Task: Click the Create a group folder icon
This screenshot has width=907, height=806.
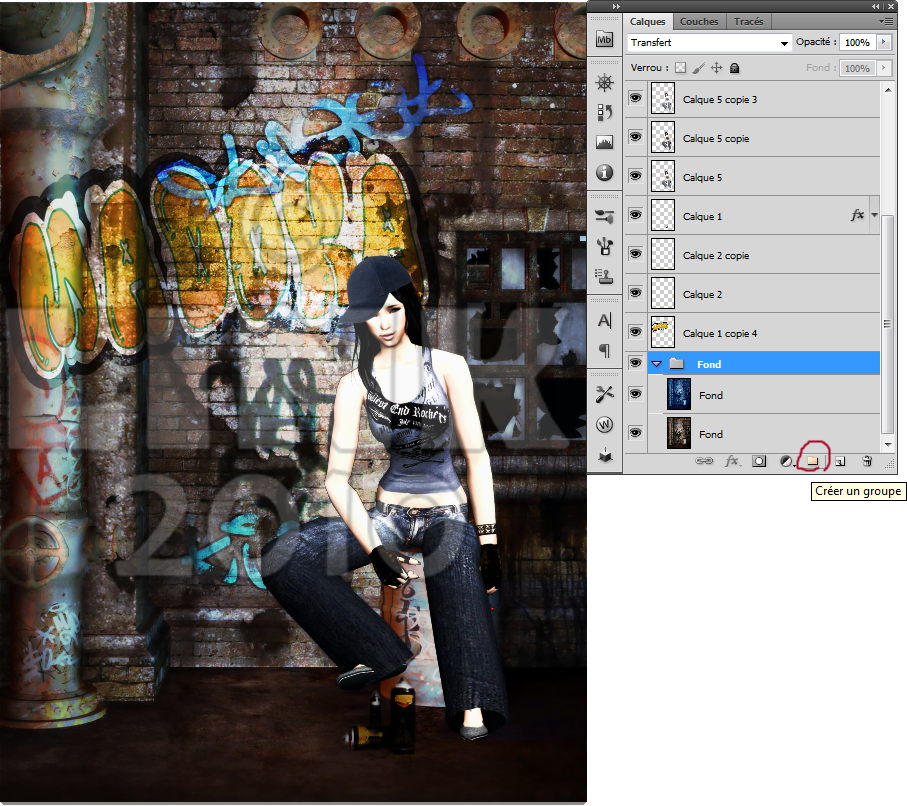Action: click(x=813, y=461)
